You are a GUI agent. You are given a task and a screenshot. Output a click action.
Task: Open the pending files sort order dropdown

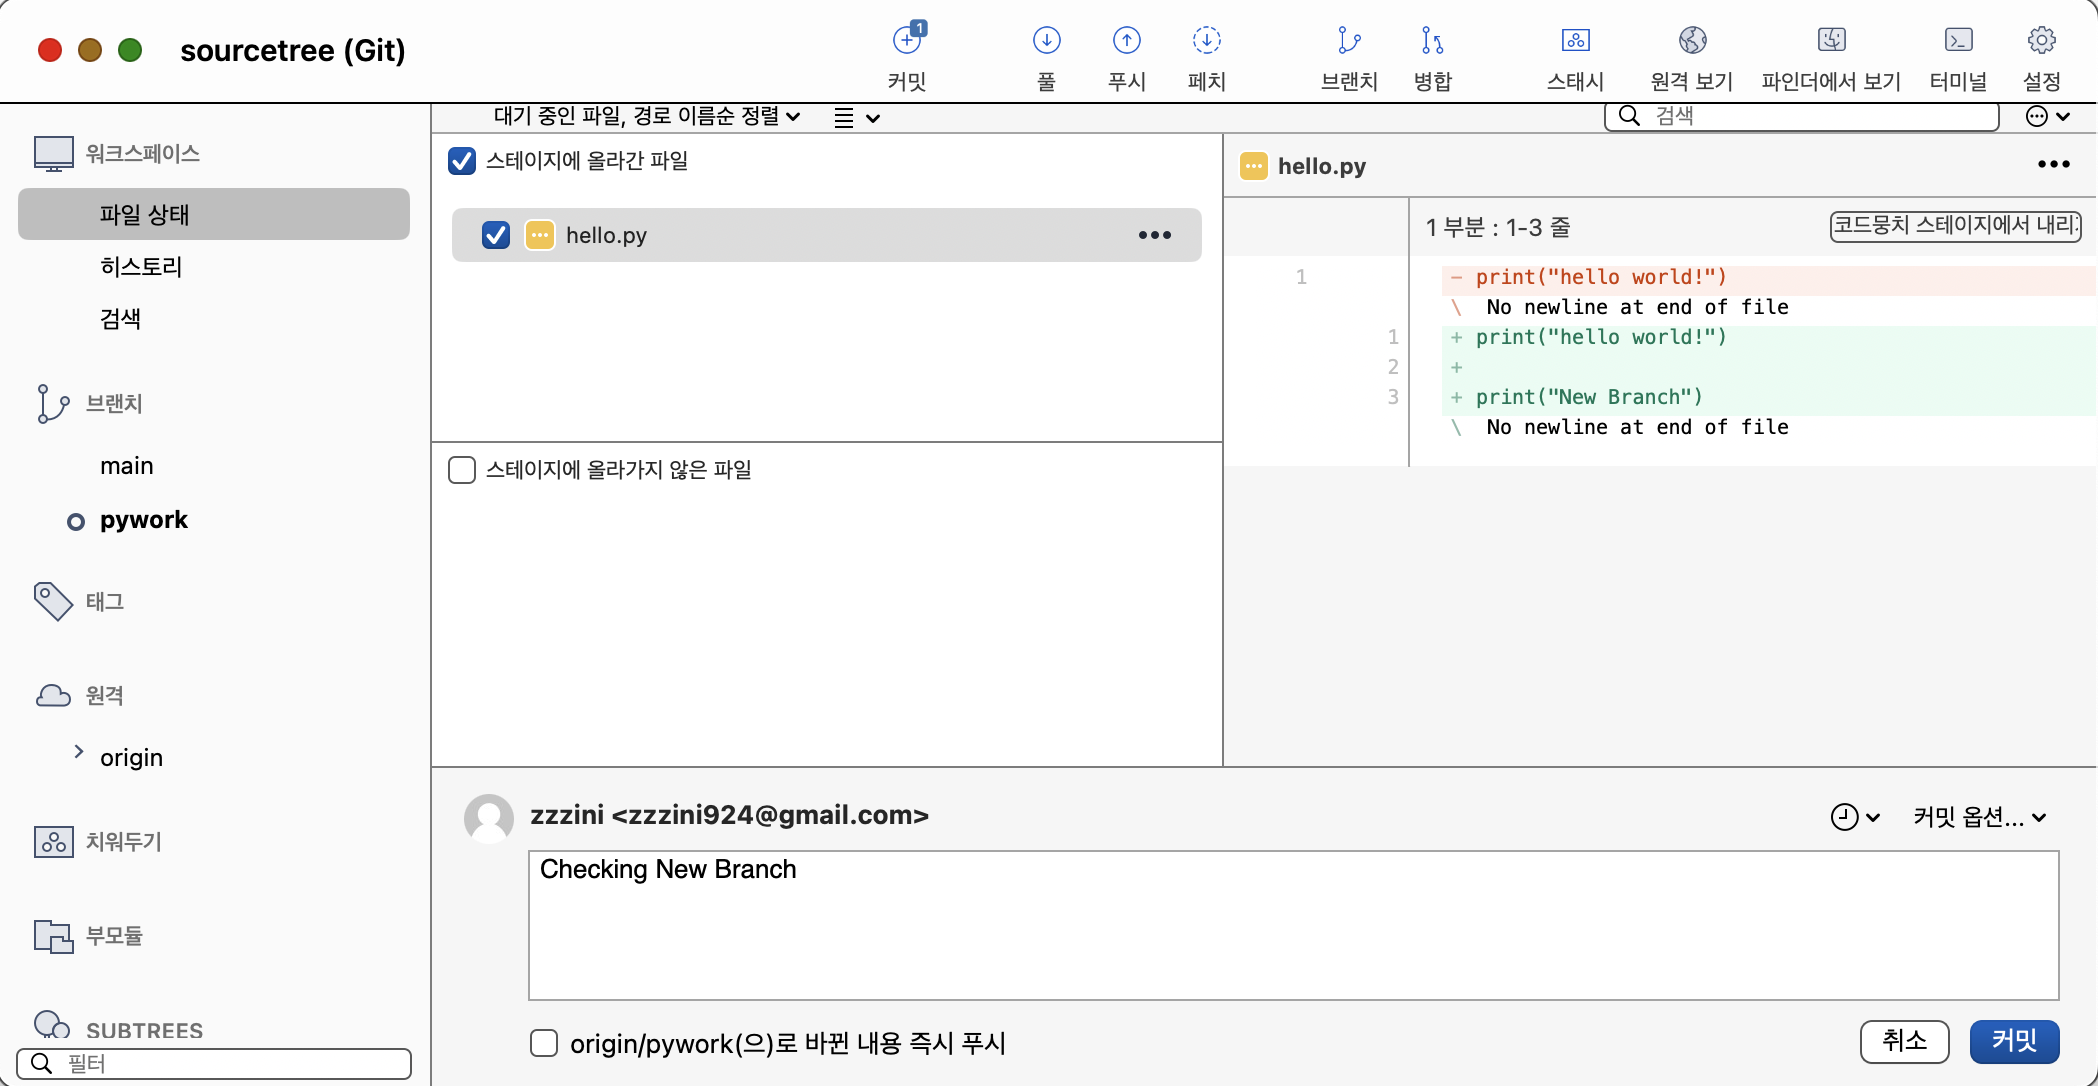coord(647,117)
